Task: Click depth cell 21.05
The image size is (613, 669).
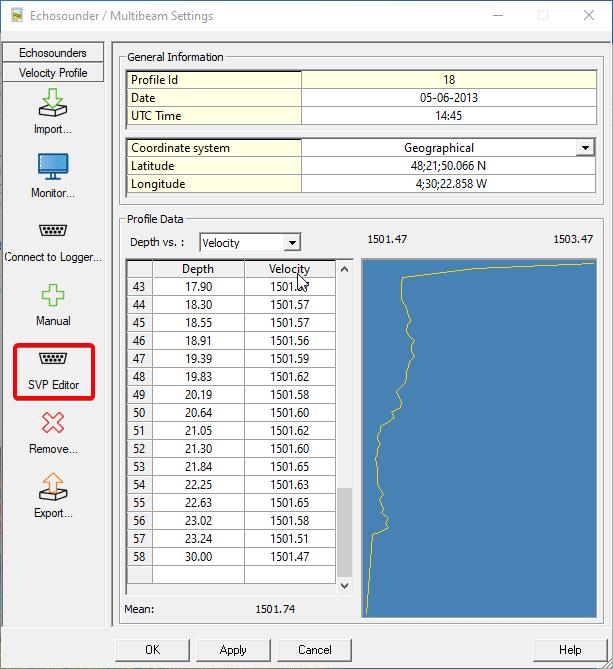Action: click(198, 430)
